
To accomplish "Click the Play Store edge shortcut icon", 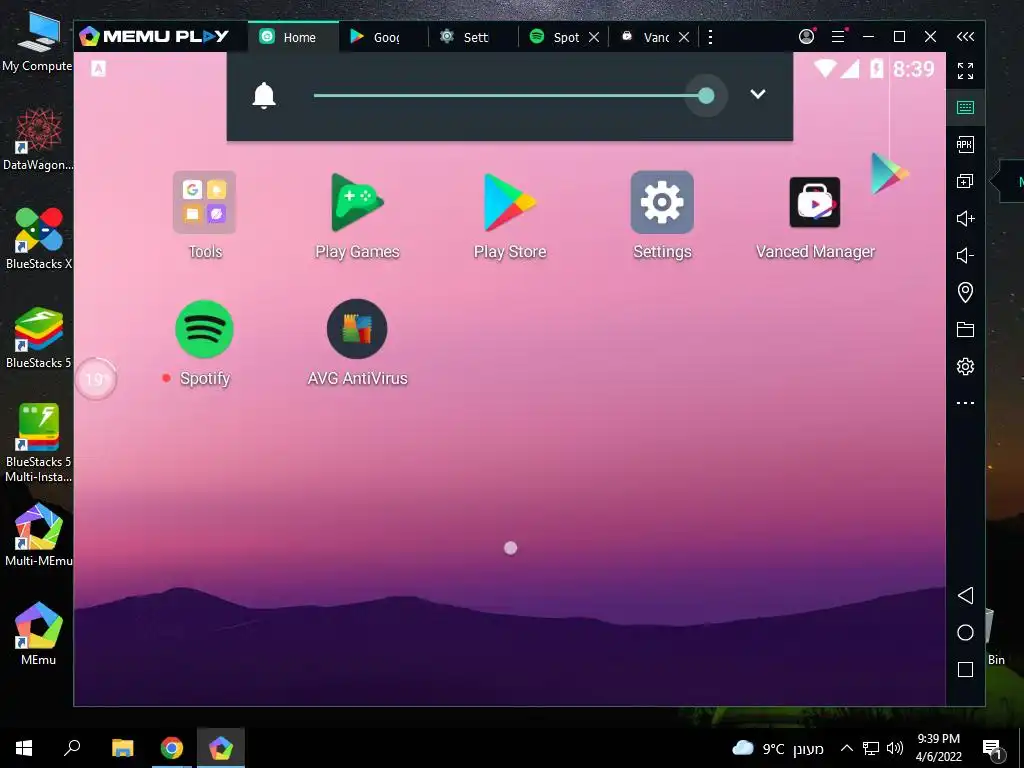I will click(x=889, y=173).
